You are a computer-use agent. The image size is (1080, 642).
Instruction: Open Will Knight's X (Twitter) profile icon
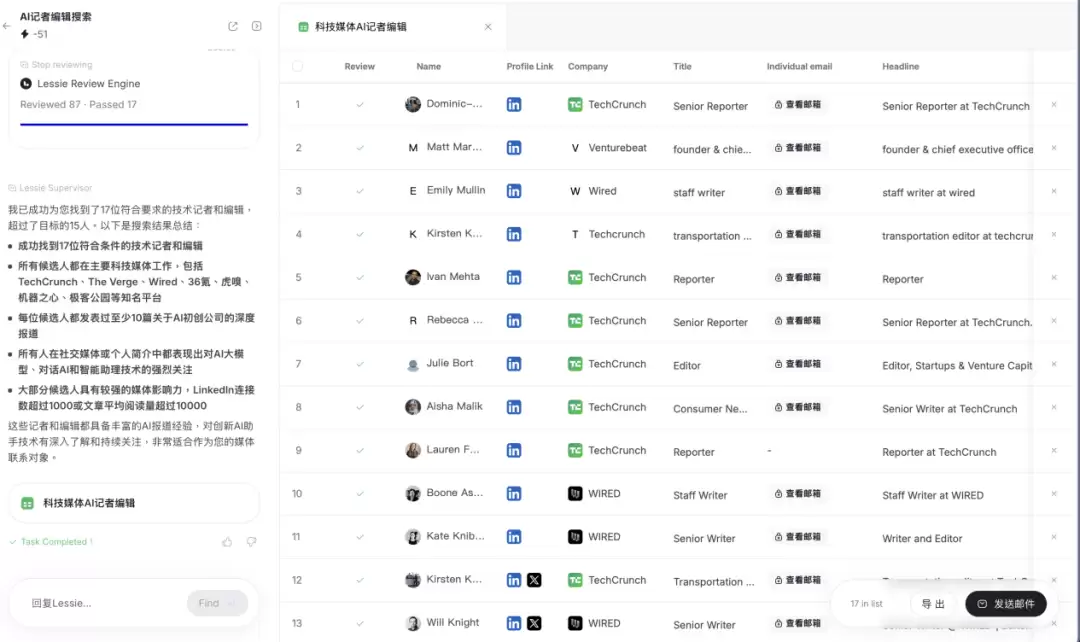pos(534,623)
